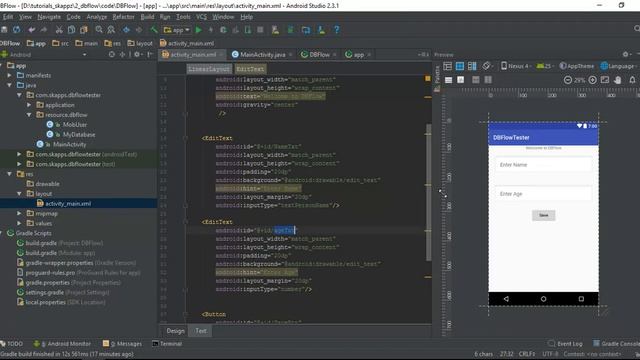Open the Event Log
The height and width of the screenshot is (360, 640).
[x=565, y=344]
